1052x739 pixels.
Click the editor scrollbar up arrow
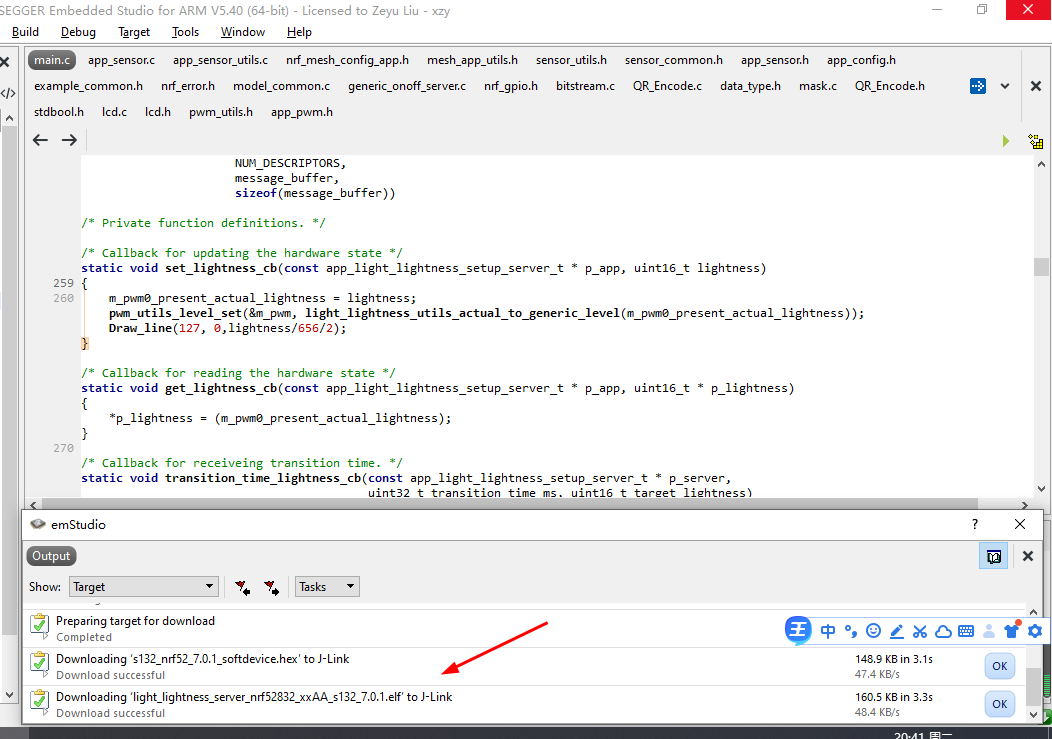click(x=1041, y=164)
